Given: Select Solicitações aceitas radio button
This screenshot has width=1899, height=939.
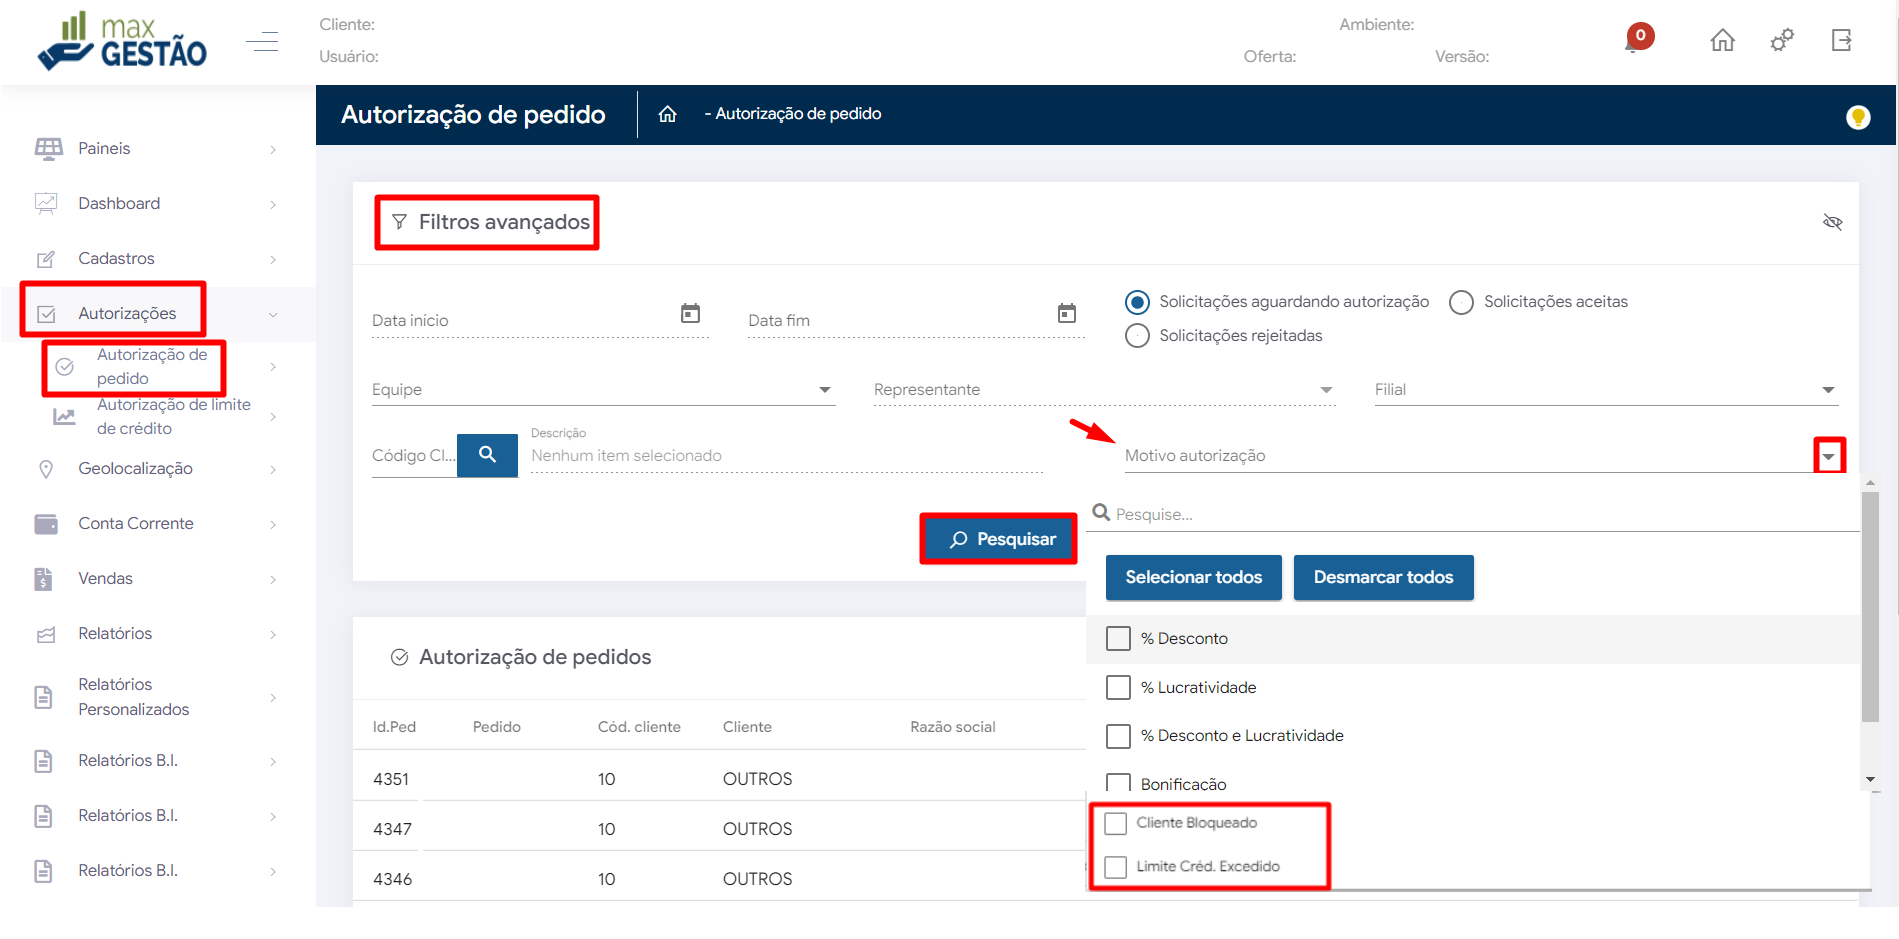Looking at the screenshot, I should coord(1461,302).
